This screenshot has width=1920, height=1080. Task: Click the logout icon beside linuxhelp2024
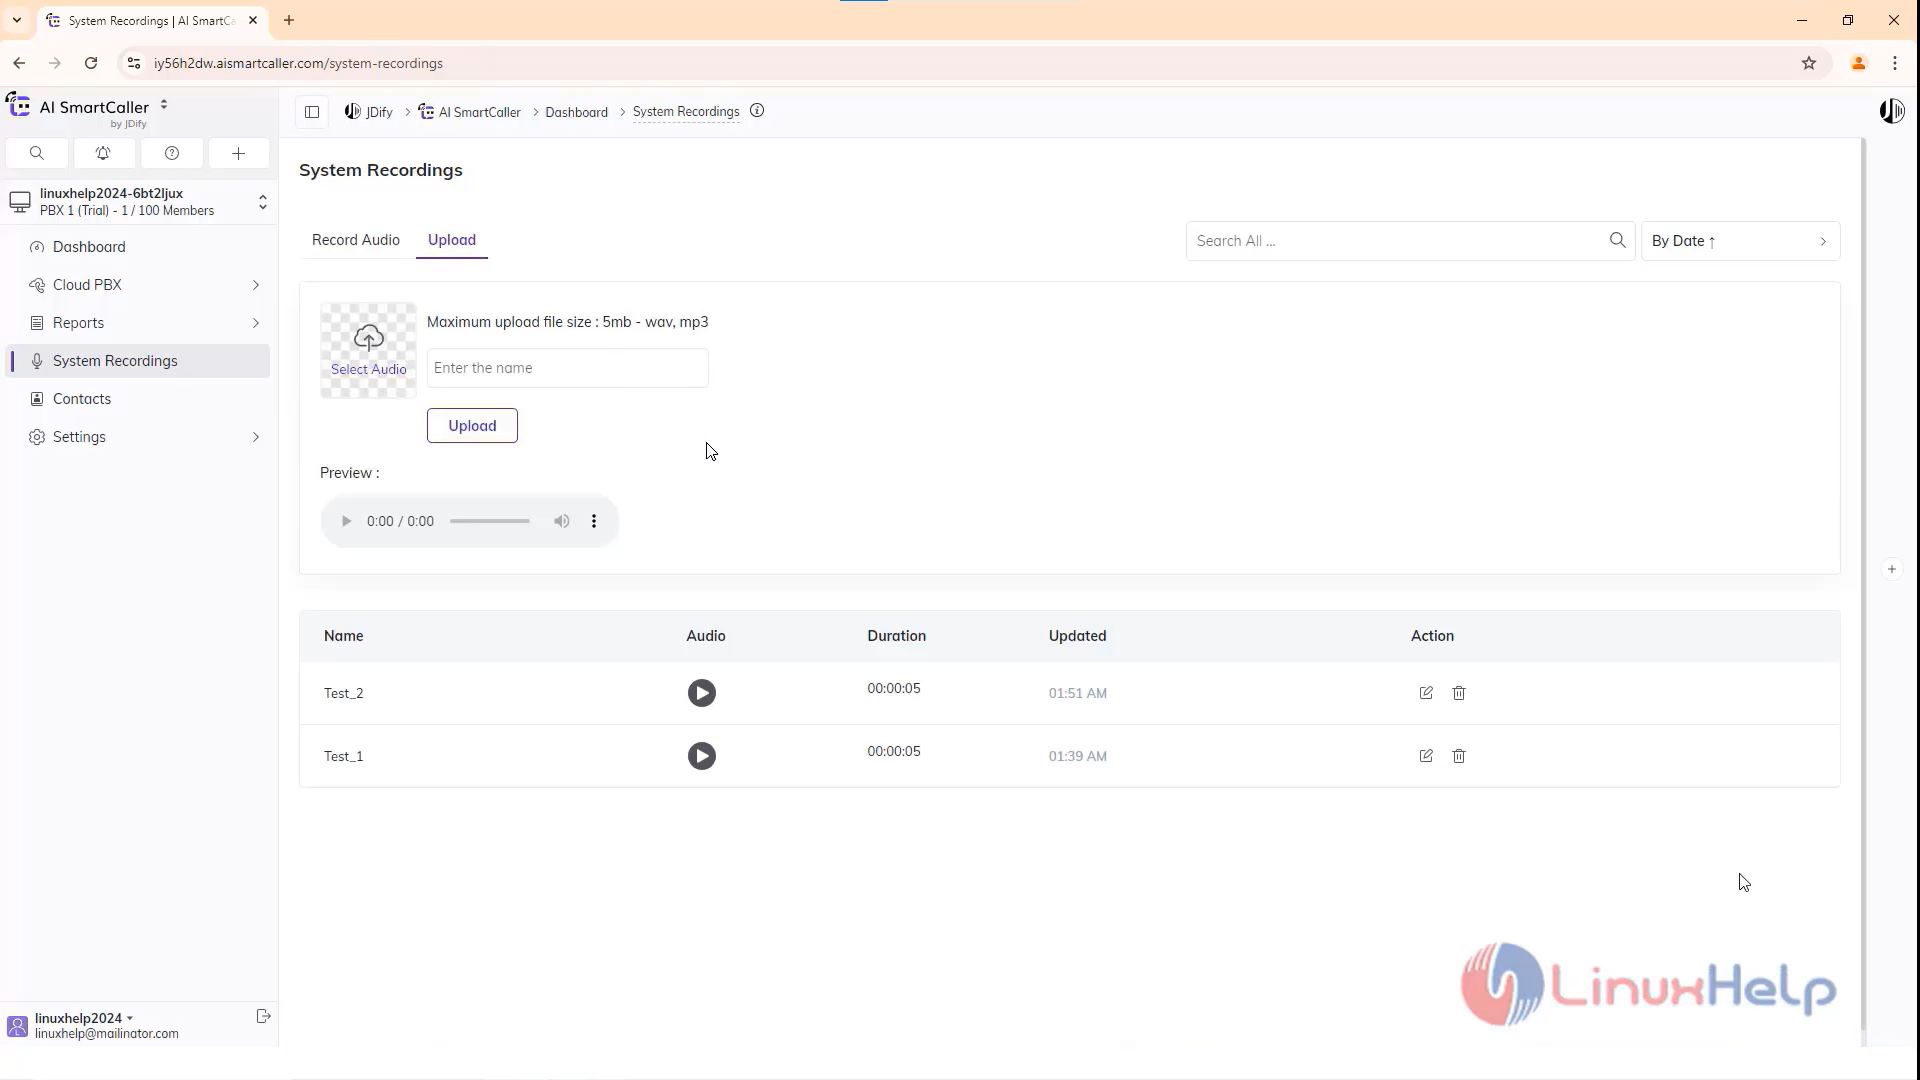click(x=263, y=1016)
